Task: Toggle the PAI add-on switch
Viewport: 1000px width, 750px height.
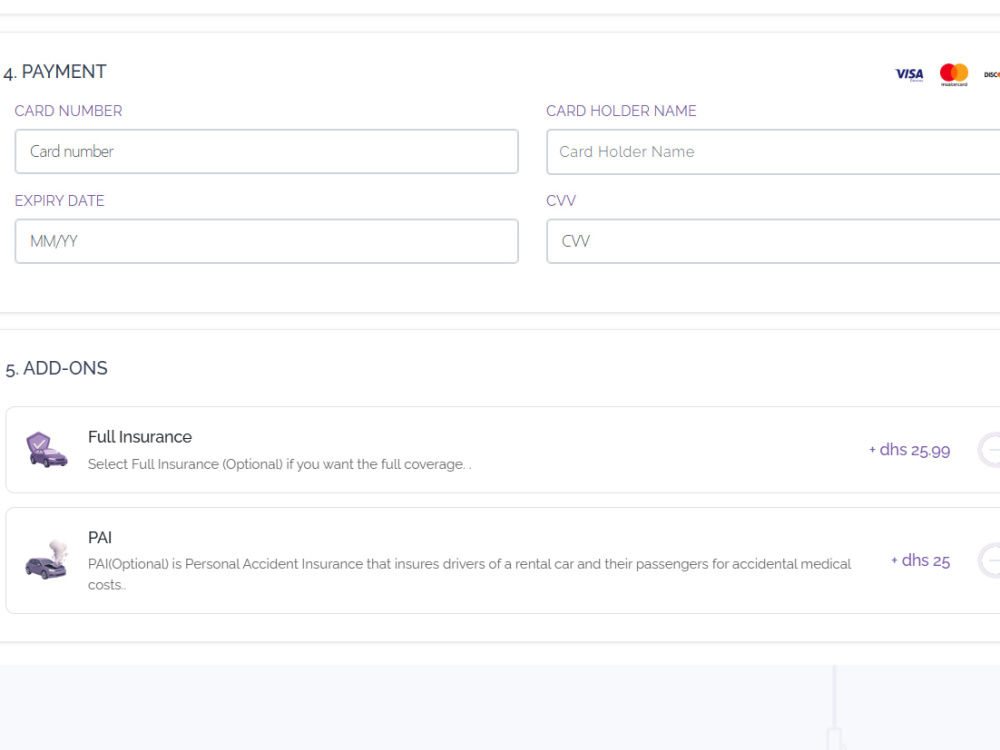Action: pyautogui.click(x=989, y=561)
